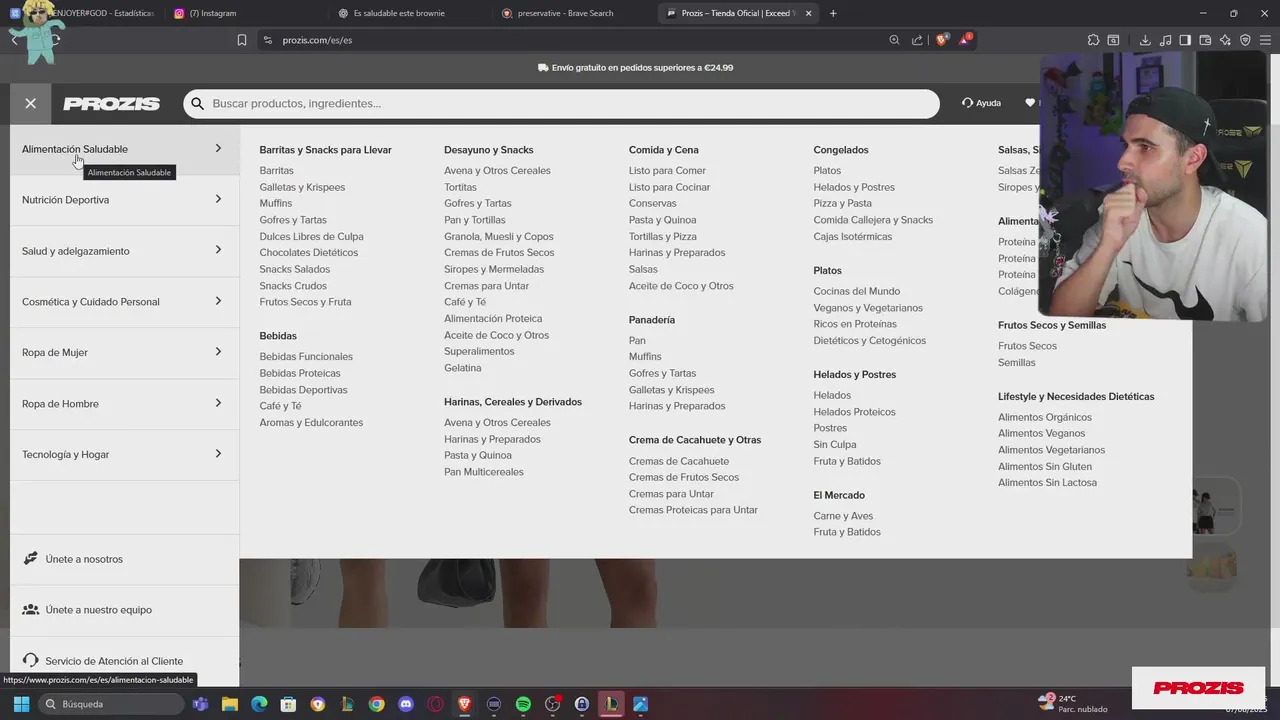The width and height of the screenshot is (1280, 720).
Task: Expand Ropa de Mujer category
Action: [x=124, y=353]
